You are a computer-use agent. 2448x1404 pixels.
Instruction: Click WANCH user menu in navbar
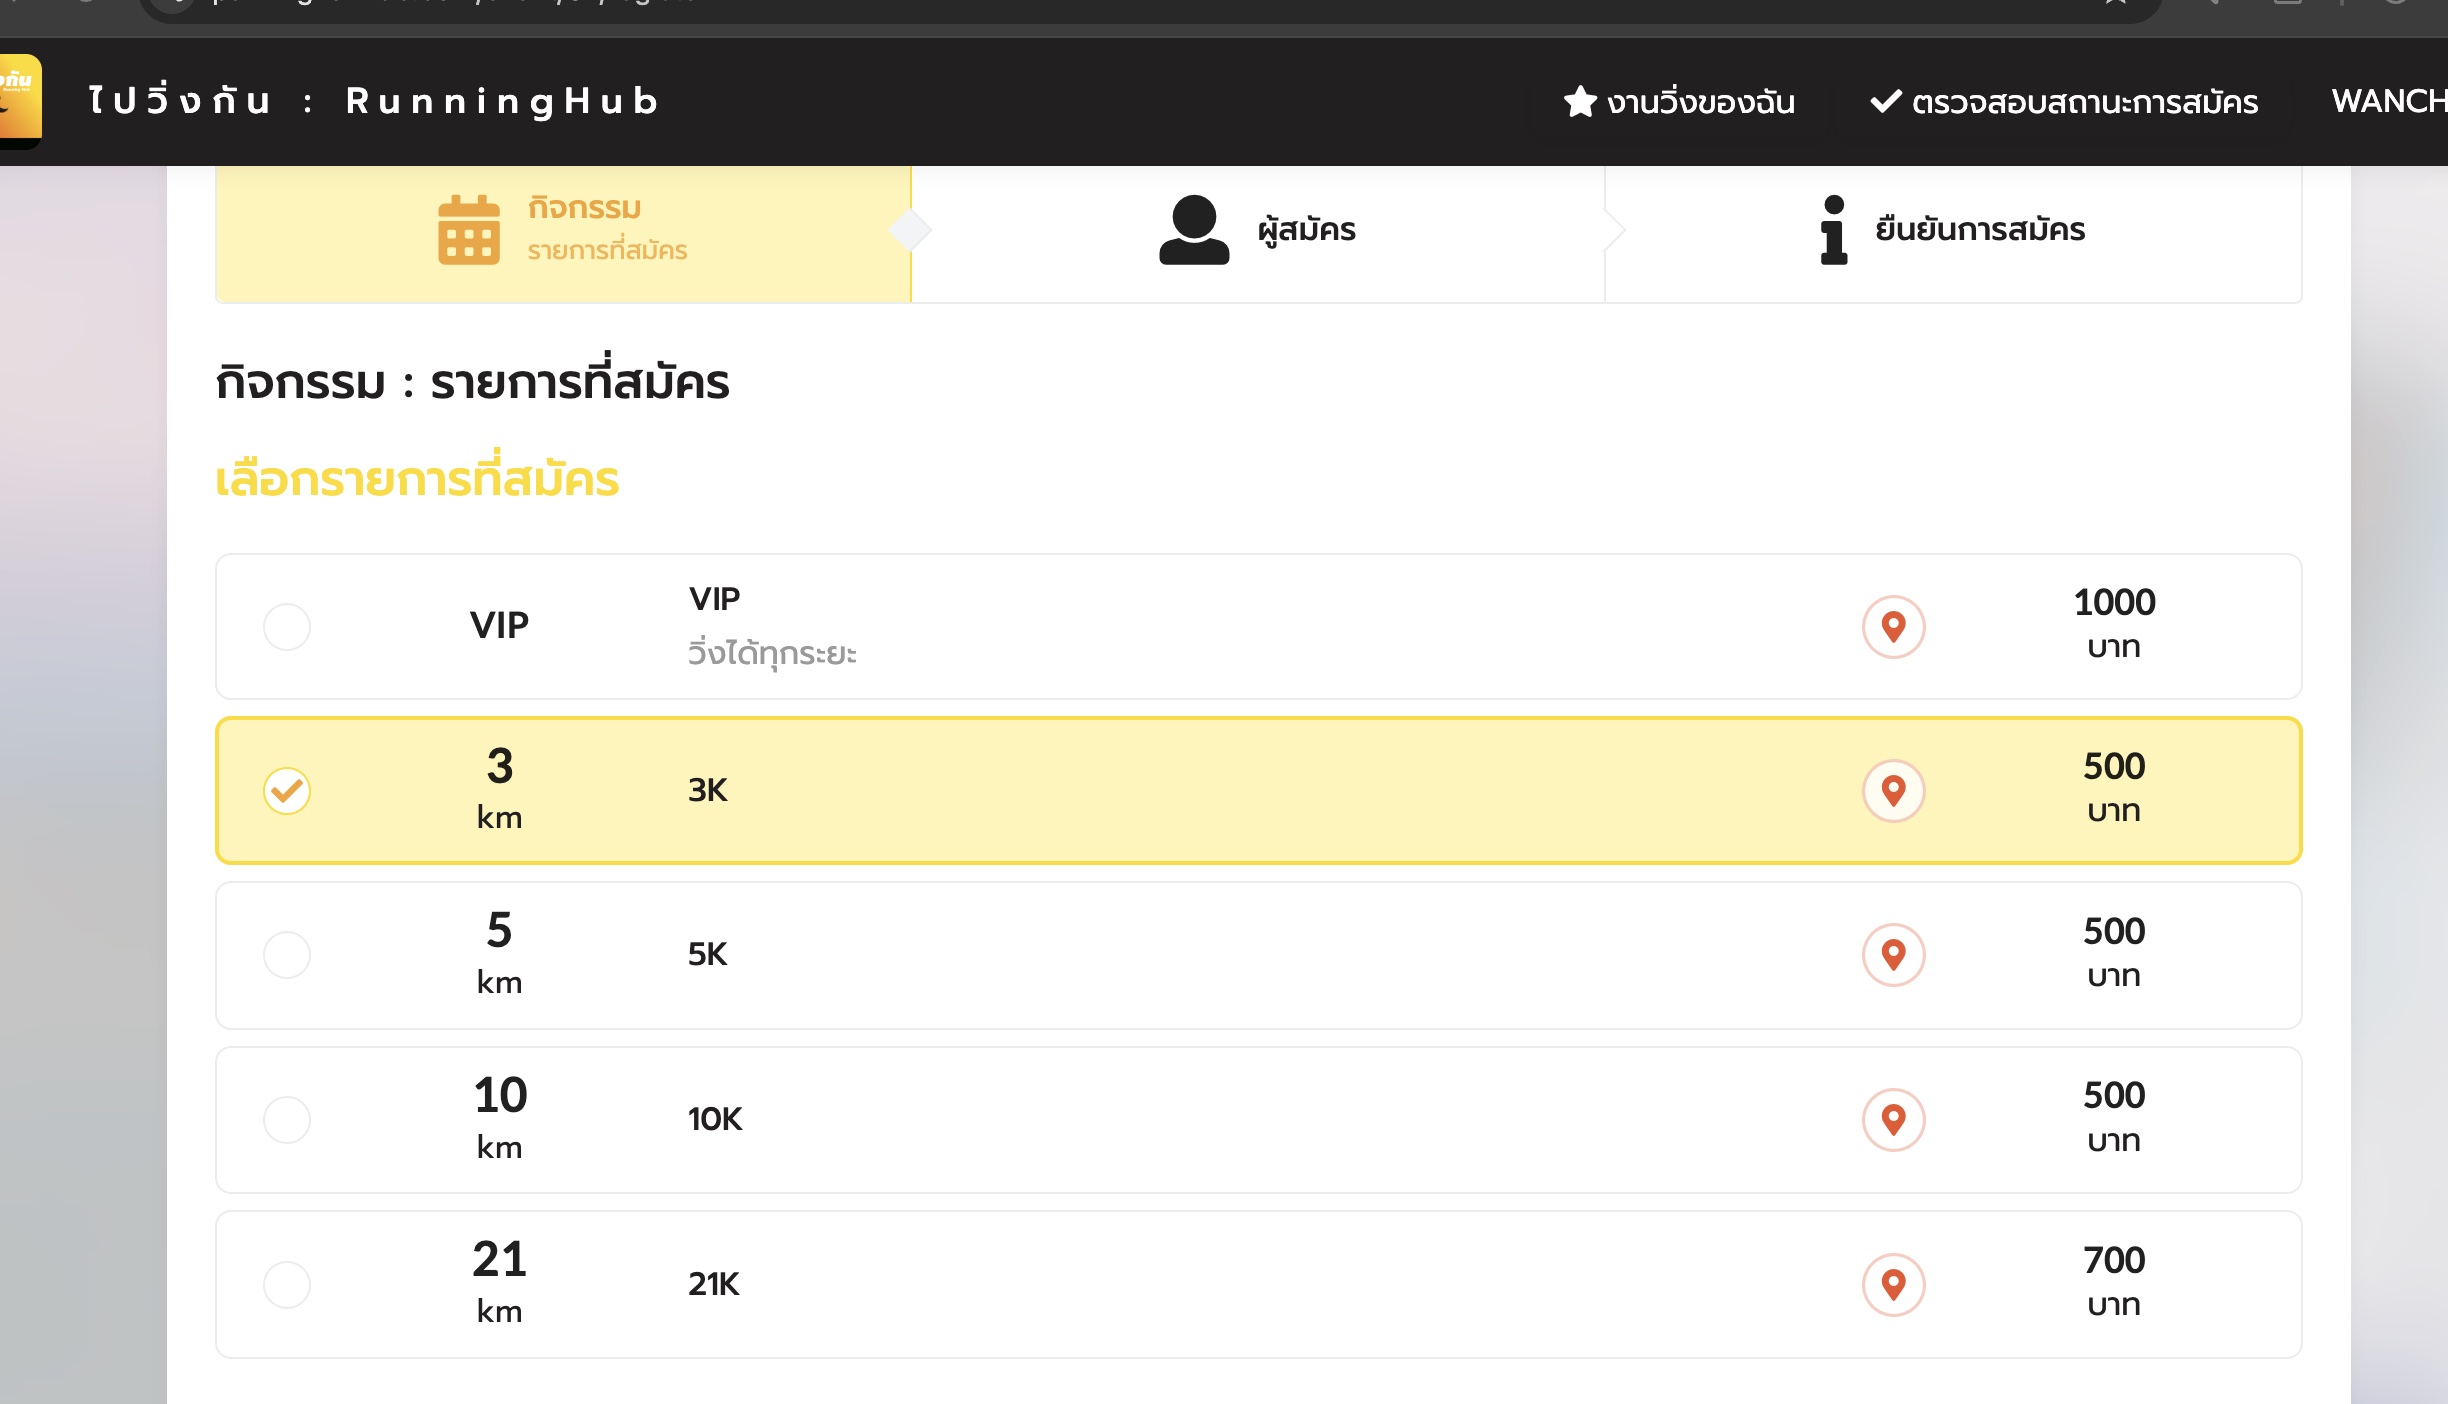[2388, 102]
